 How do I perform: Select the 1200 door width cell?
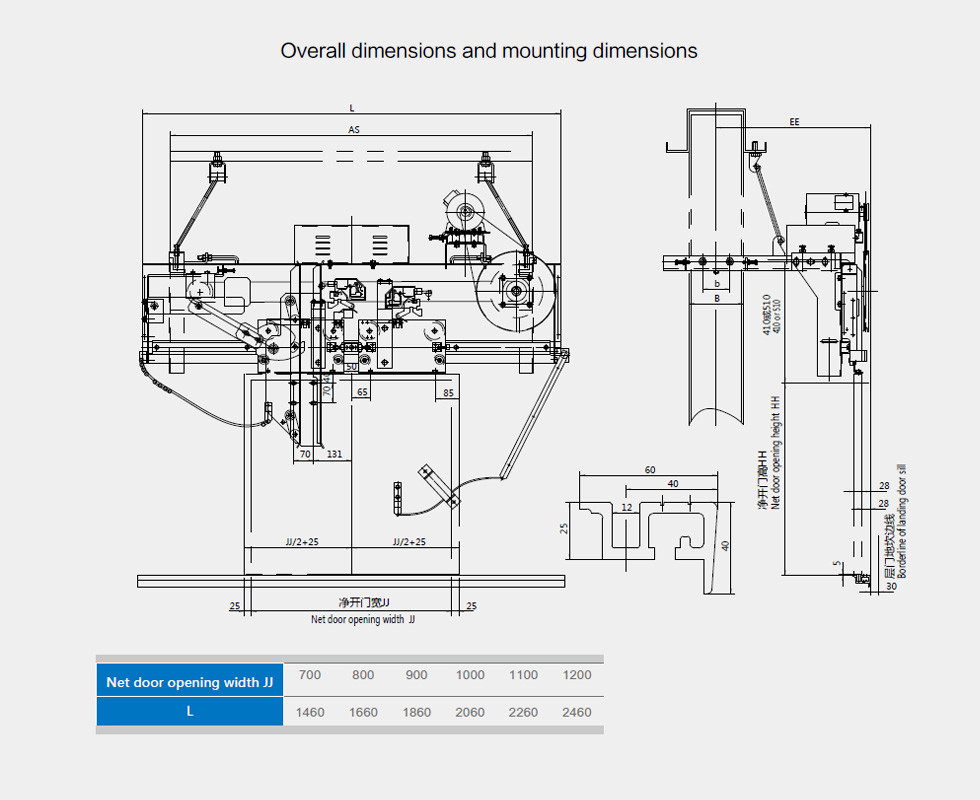tap(577, 675)
